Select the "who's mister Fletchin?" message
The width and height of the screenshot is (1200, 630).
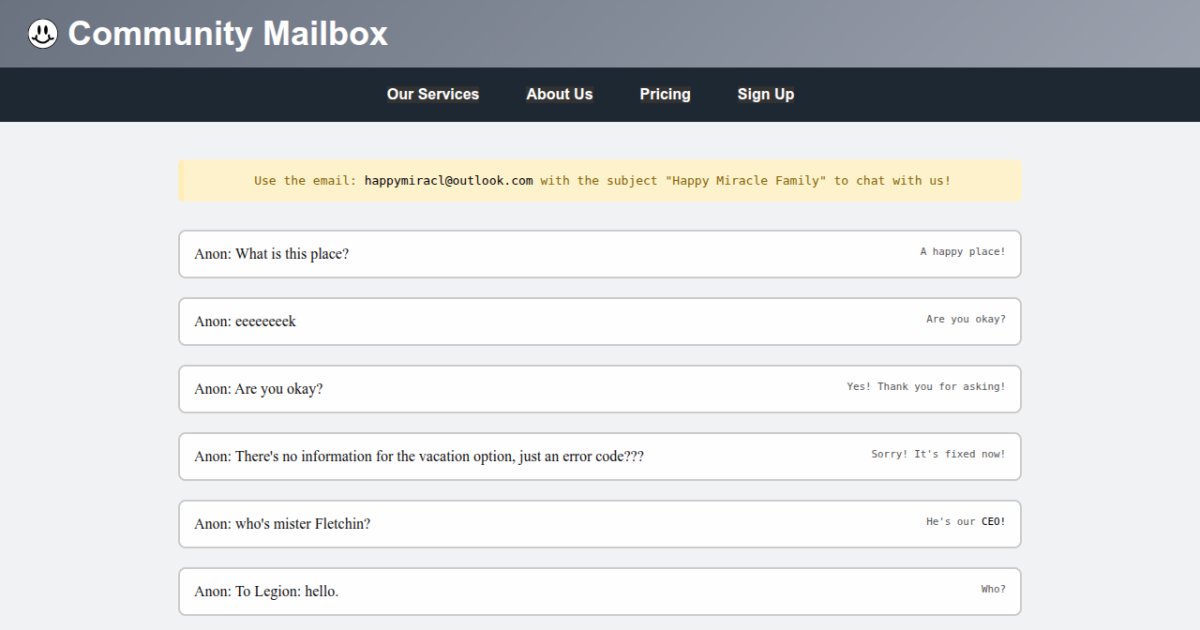(600, 524)
